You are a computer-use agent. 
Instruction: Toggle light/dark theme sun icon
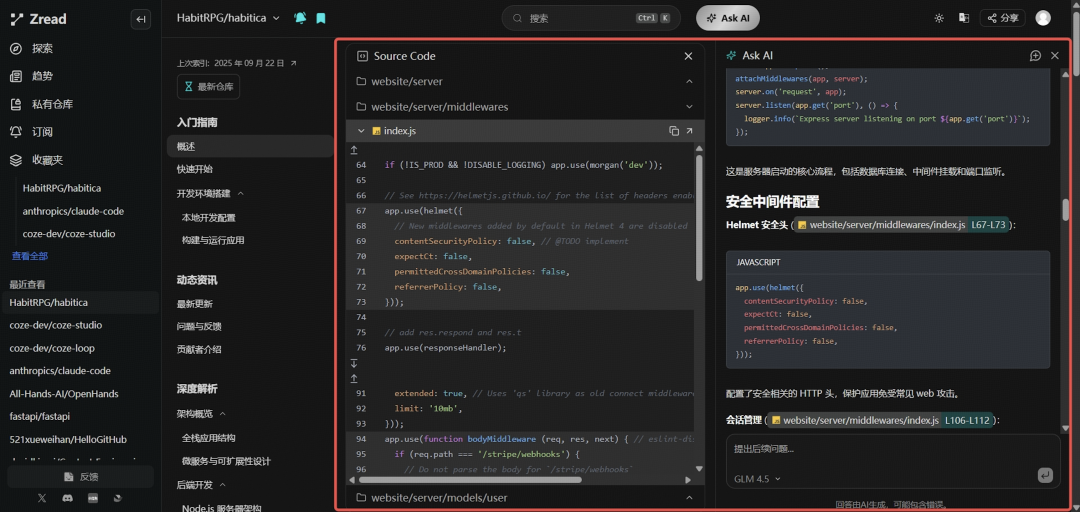(x=939, y=19)
